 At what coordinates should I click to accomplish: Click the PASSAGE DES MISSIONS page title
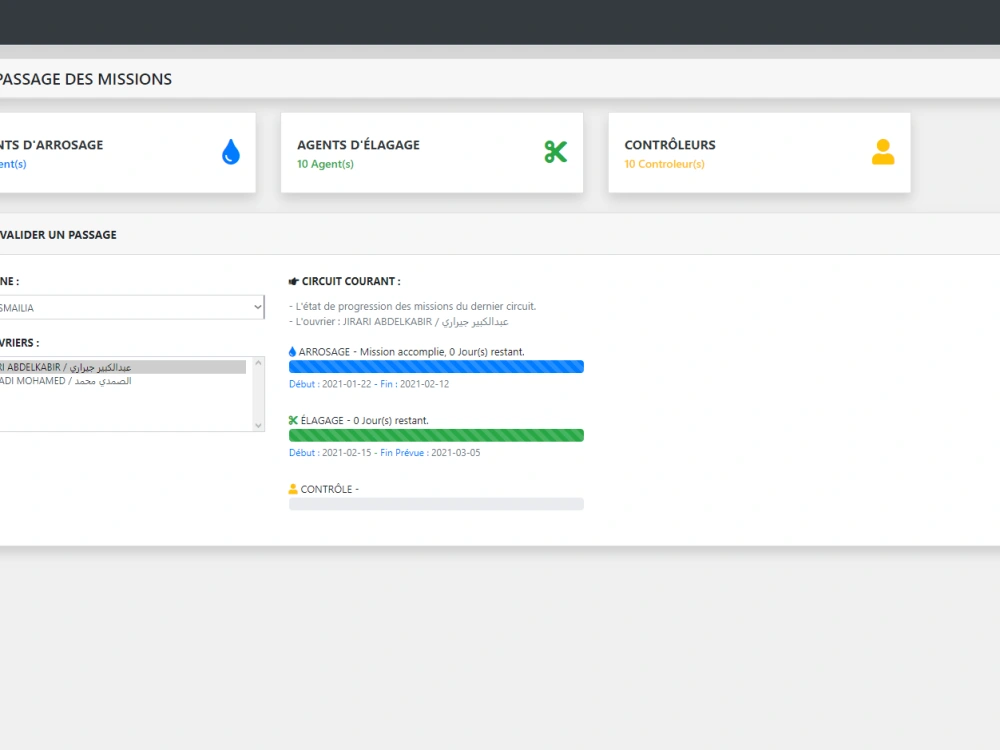(x=85, y=79)
